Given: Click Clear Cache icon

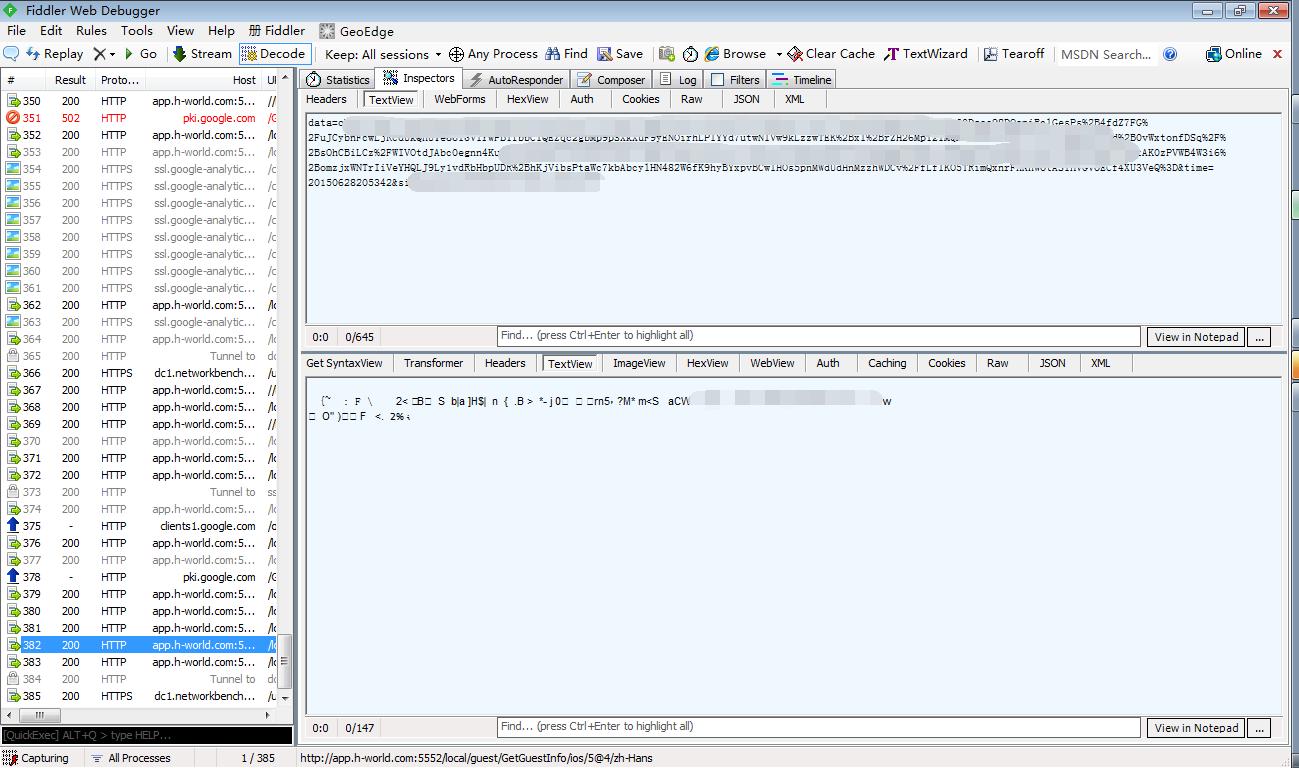Looking at the screenshot, I should click(x=795, y=54).
